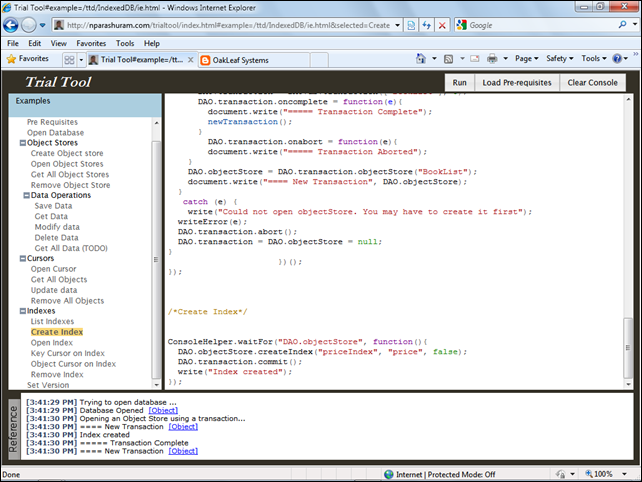Switch to the OakLeaf Systems tab
Image resolution: width=642 pixels, height=482 pixels.
[254, 60]
